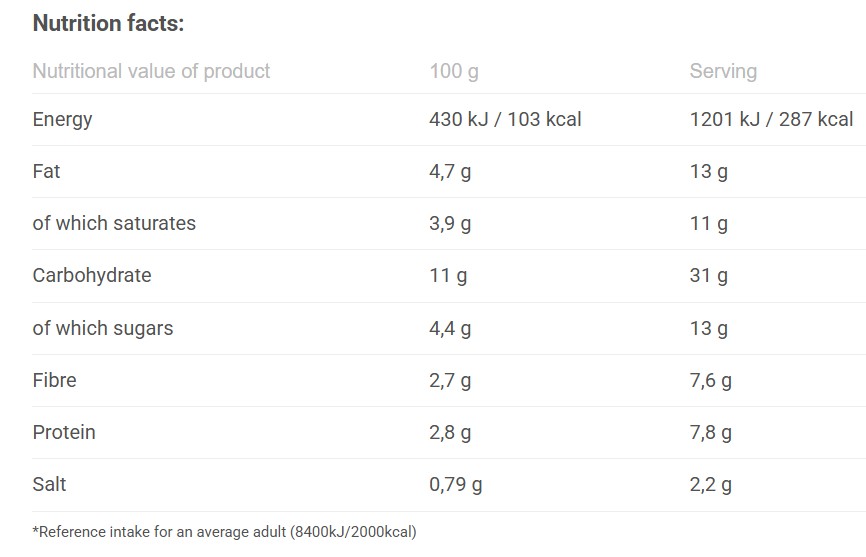Click the 1201 kJ / 287 kcal value
866x557 pixels.
[771, 119]
